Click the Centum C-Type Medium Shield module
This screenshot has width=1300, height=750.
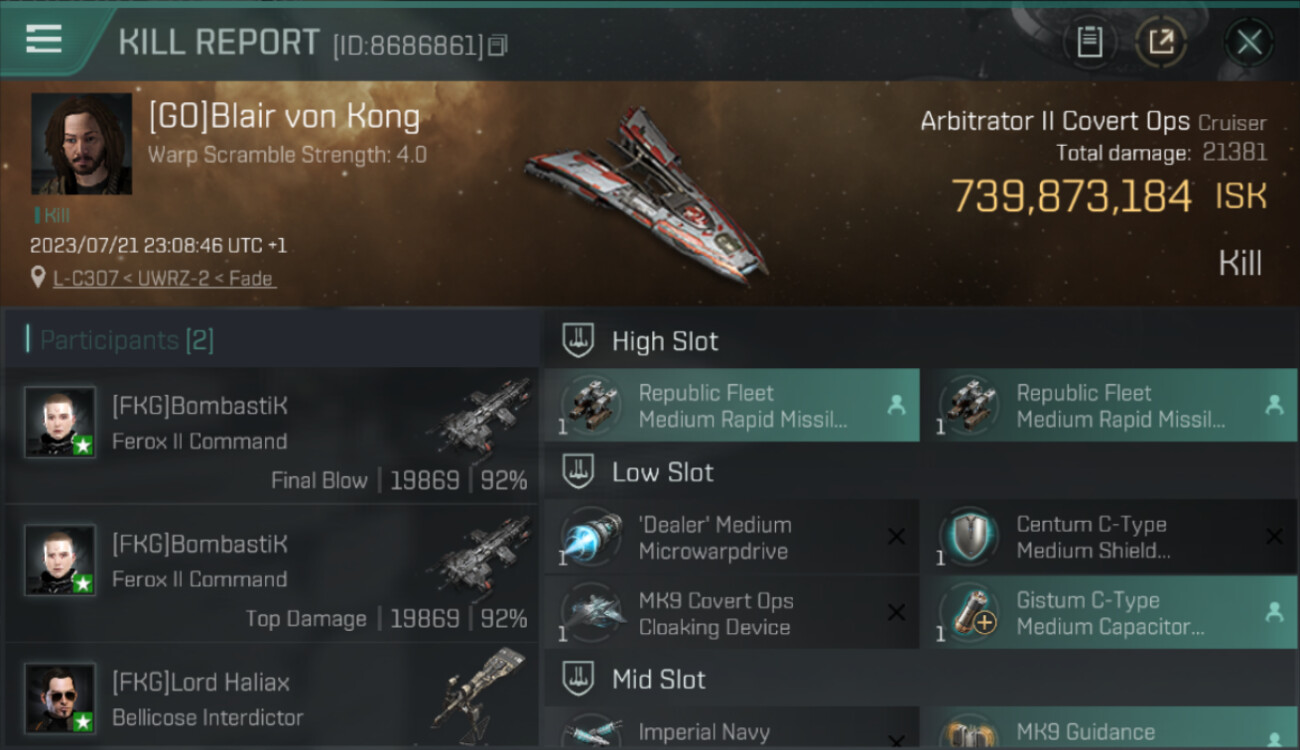pos(1109,537)
